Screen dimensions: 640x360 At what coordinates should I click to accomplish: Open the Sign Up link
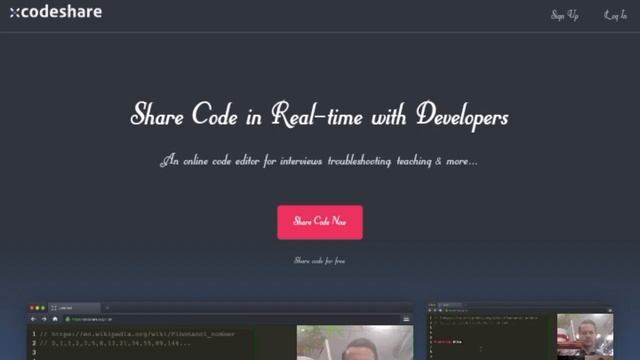coord(564,16)
